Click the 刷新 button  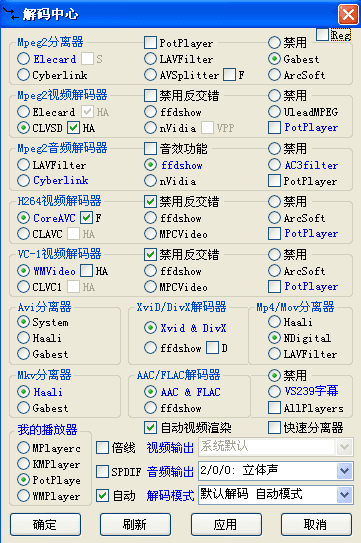click(x=135, y=525)
